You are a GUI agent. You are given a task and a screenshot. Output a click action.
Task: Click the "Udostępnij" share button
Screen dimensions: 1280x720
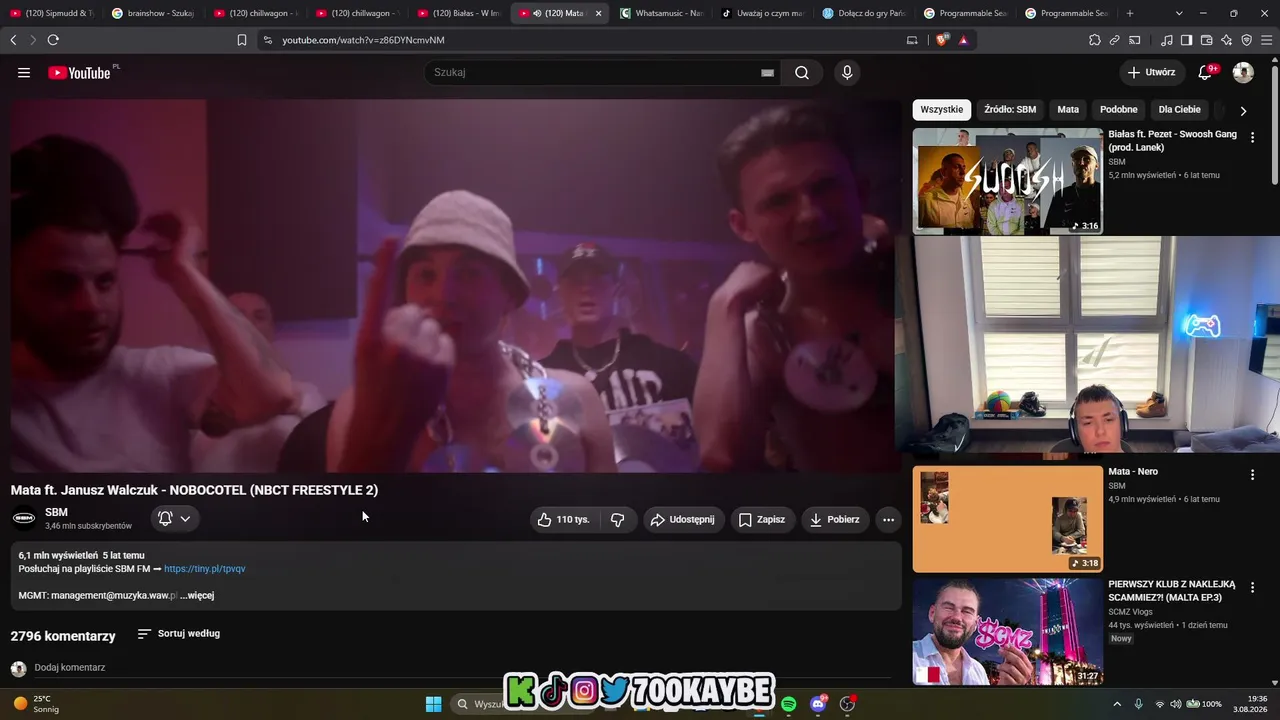[x=682, y=520]
